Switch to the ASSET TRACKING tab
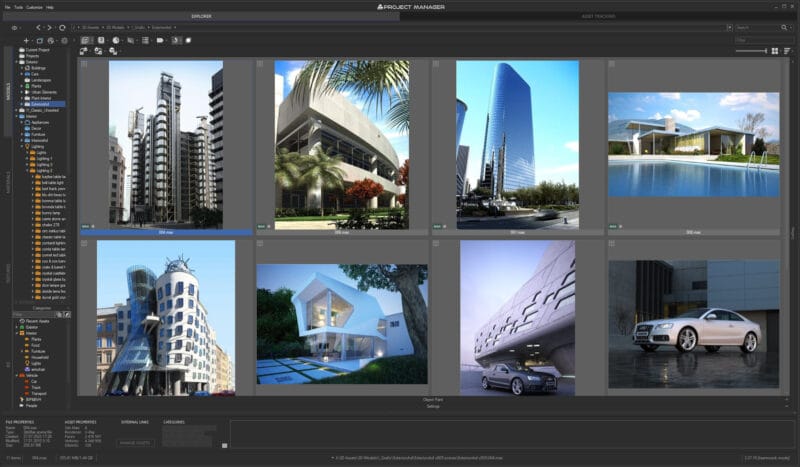Screen dimensions: 800x467 [598, 16]
